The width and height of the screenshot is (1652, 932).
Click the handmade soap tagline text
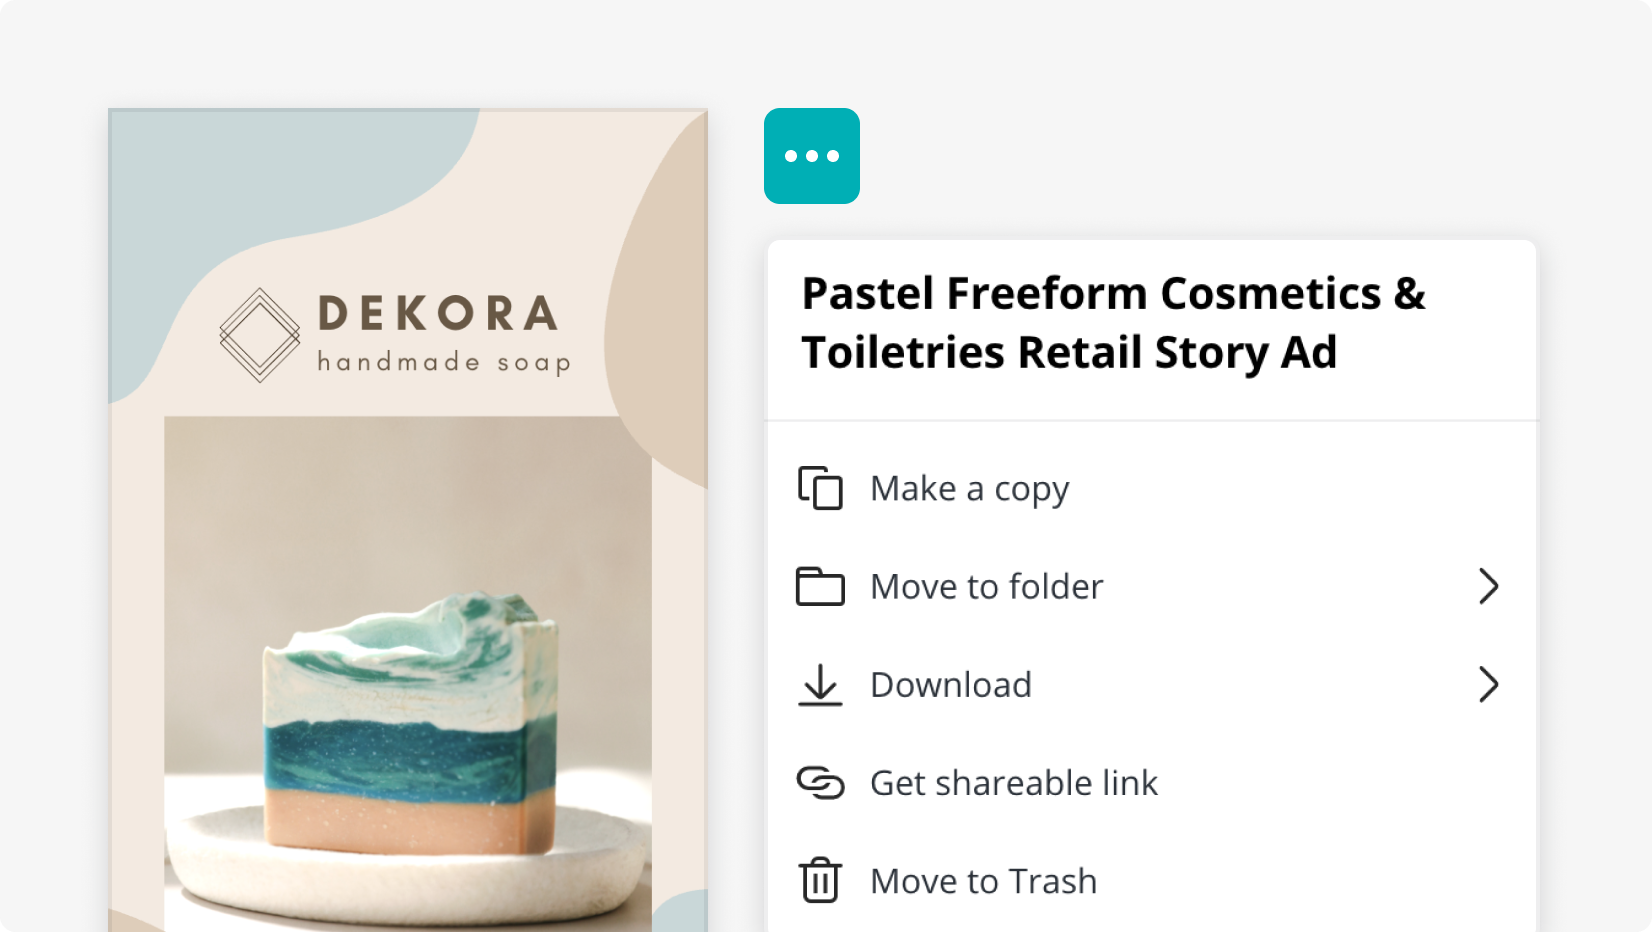[443, 363]
